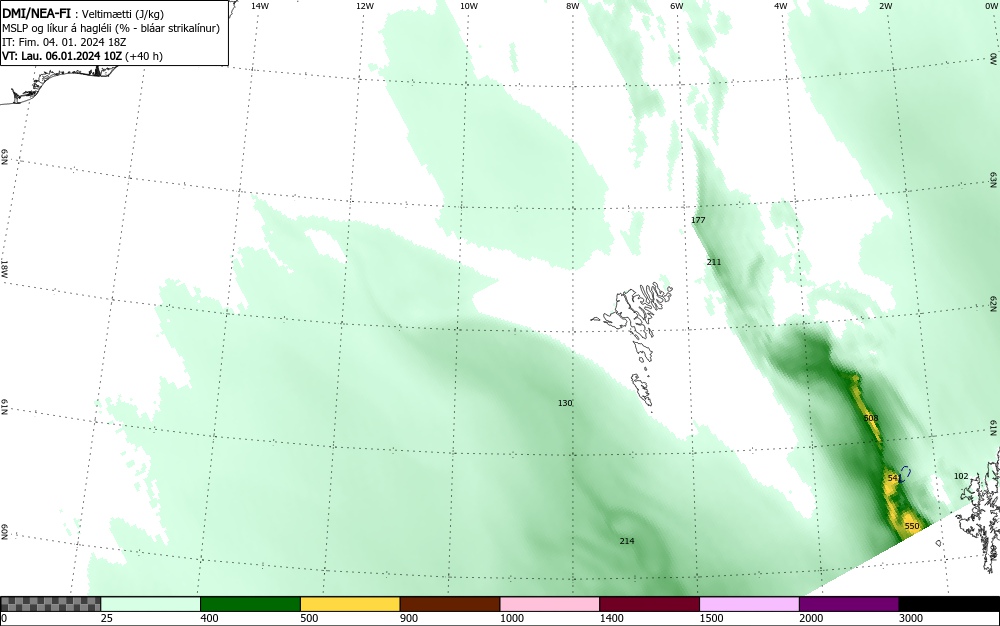Select the 214 CAPE value on the map
The image size is (1000, 626).
pos(627,541)
